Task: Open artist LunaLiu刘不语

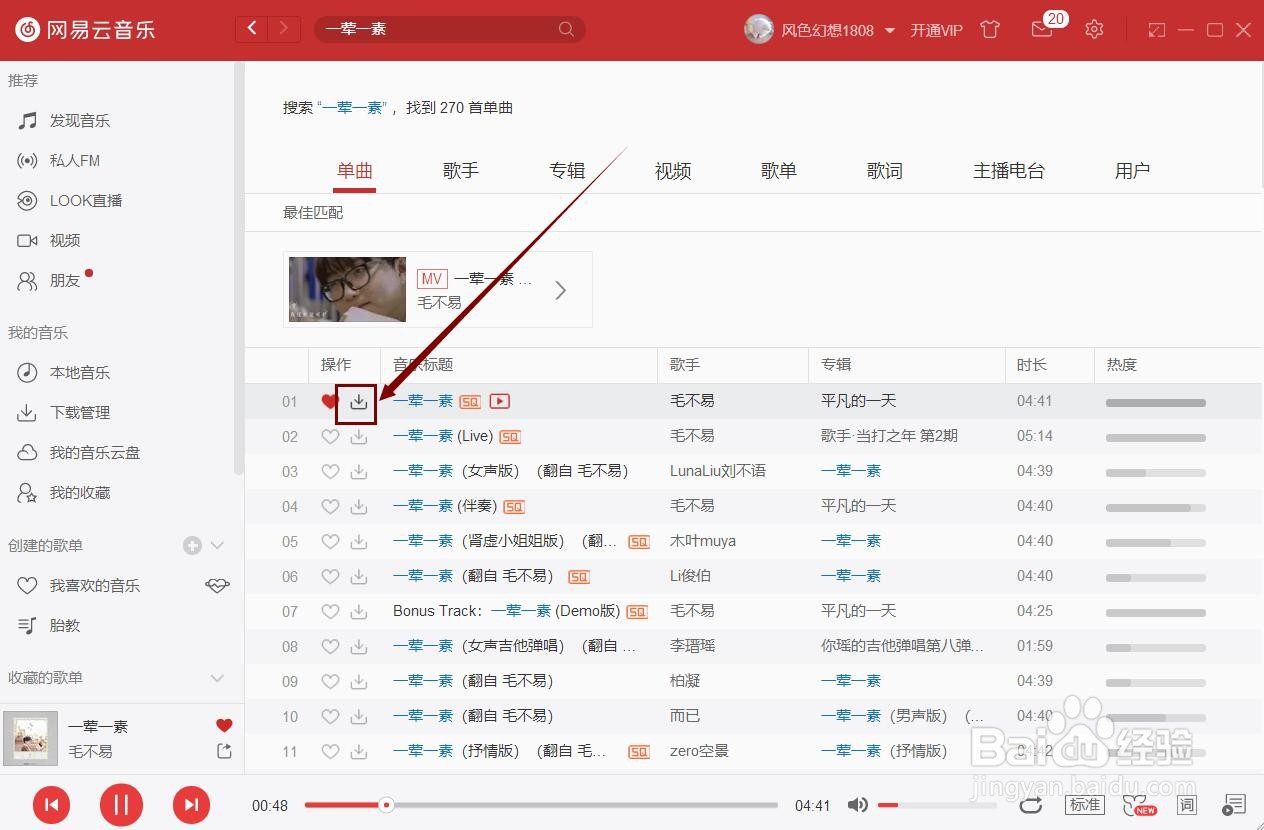Action: (718, 471)
